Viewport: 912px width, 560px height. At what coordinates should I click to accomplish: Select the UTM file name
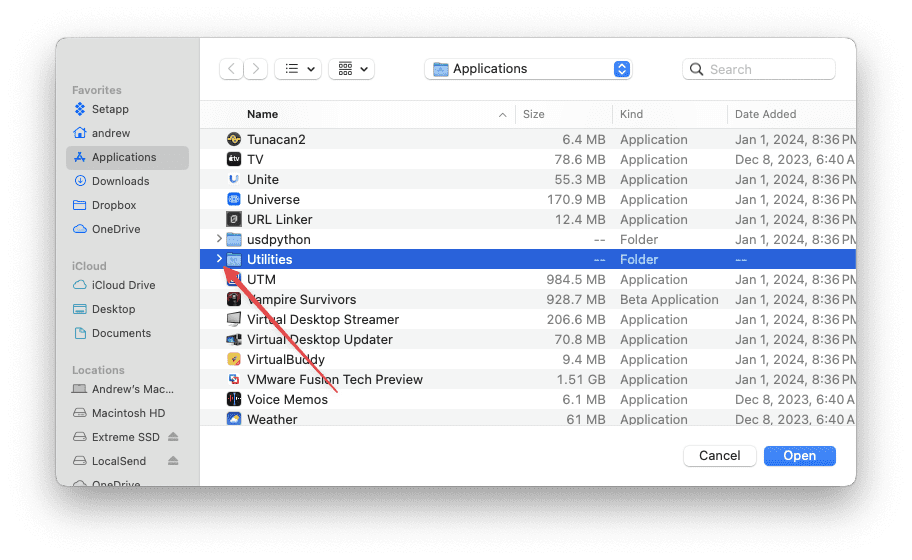pos(261,280)
